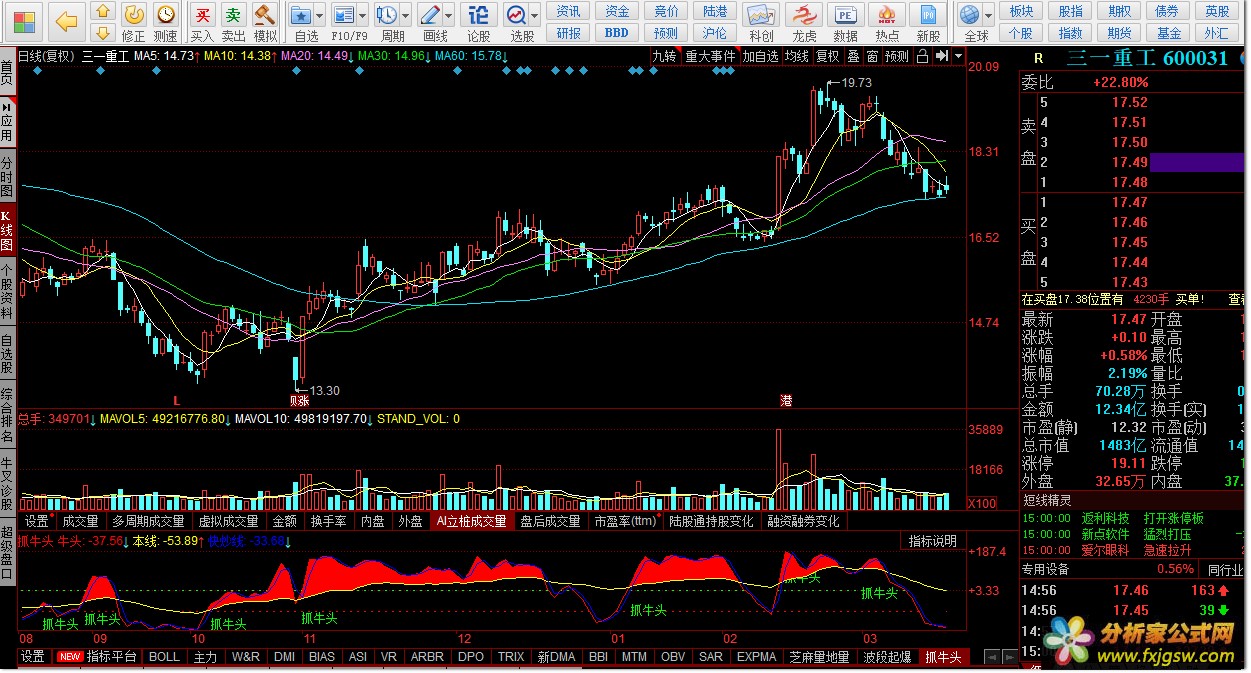Go back with the yellow left arrow
1251x673 pixels.
(x=67, y=20)
